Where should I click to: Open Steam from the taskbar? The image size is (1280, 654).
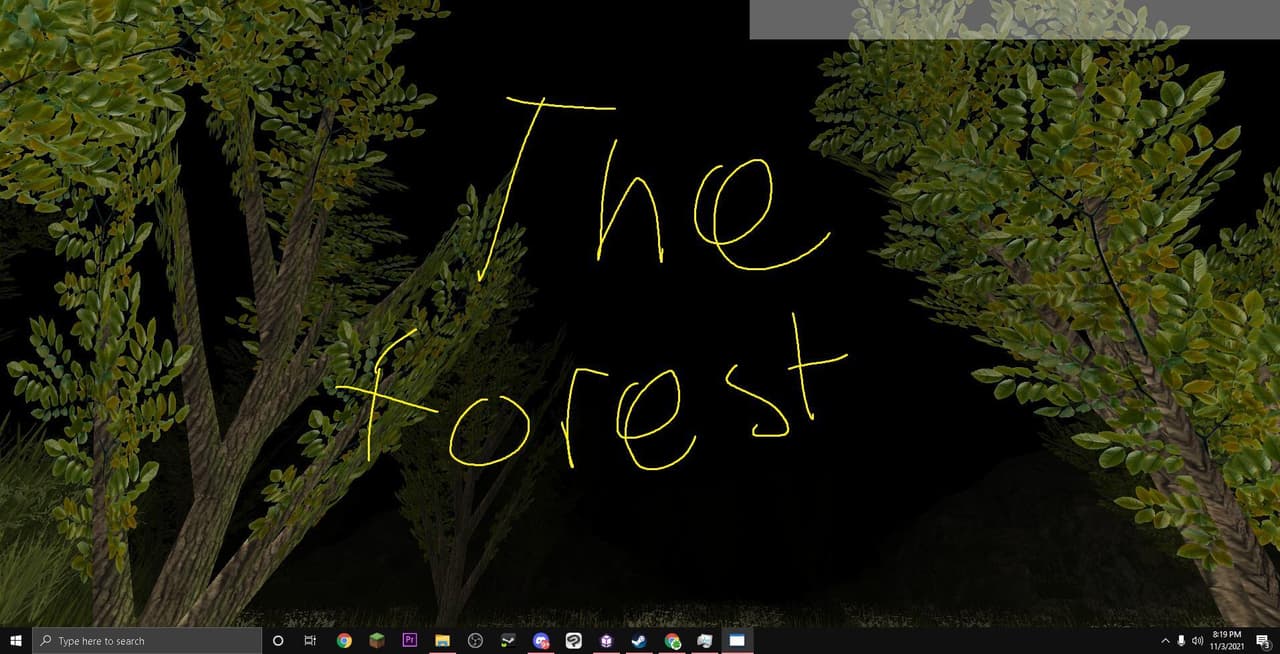(640, 641)
